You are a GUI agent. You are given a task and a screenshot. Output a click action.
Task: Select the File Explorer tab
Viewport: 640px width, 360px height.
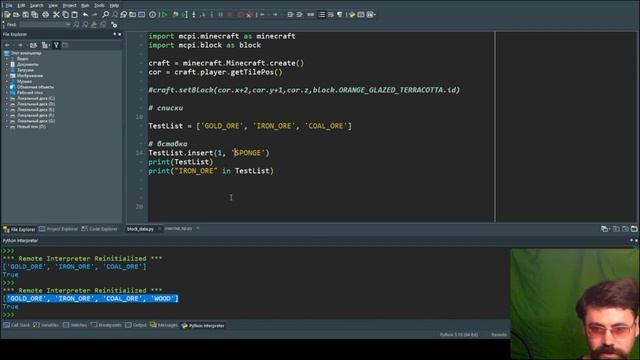point(20,229)
